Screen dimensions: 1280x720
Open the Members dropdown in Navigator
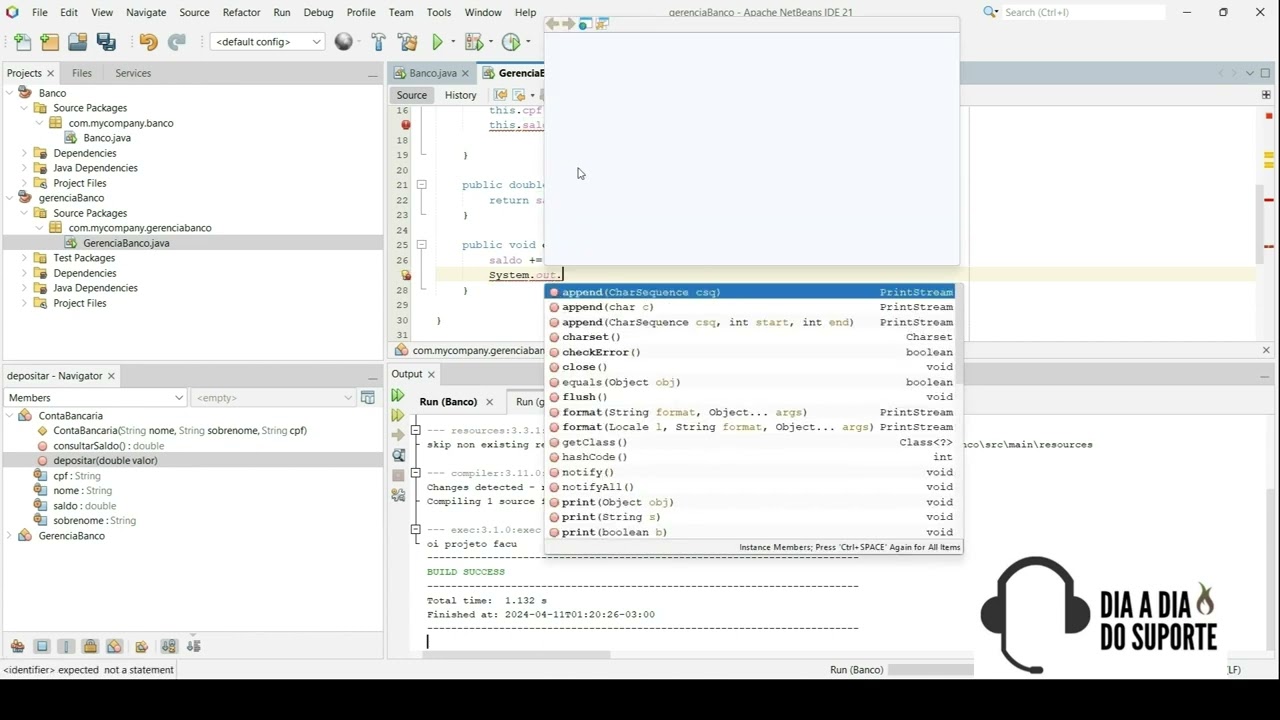click(x=95, y=398)
